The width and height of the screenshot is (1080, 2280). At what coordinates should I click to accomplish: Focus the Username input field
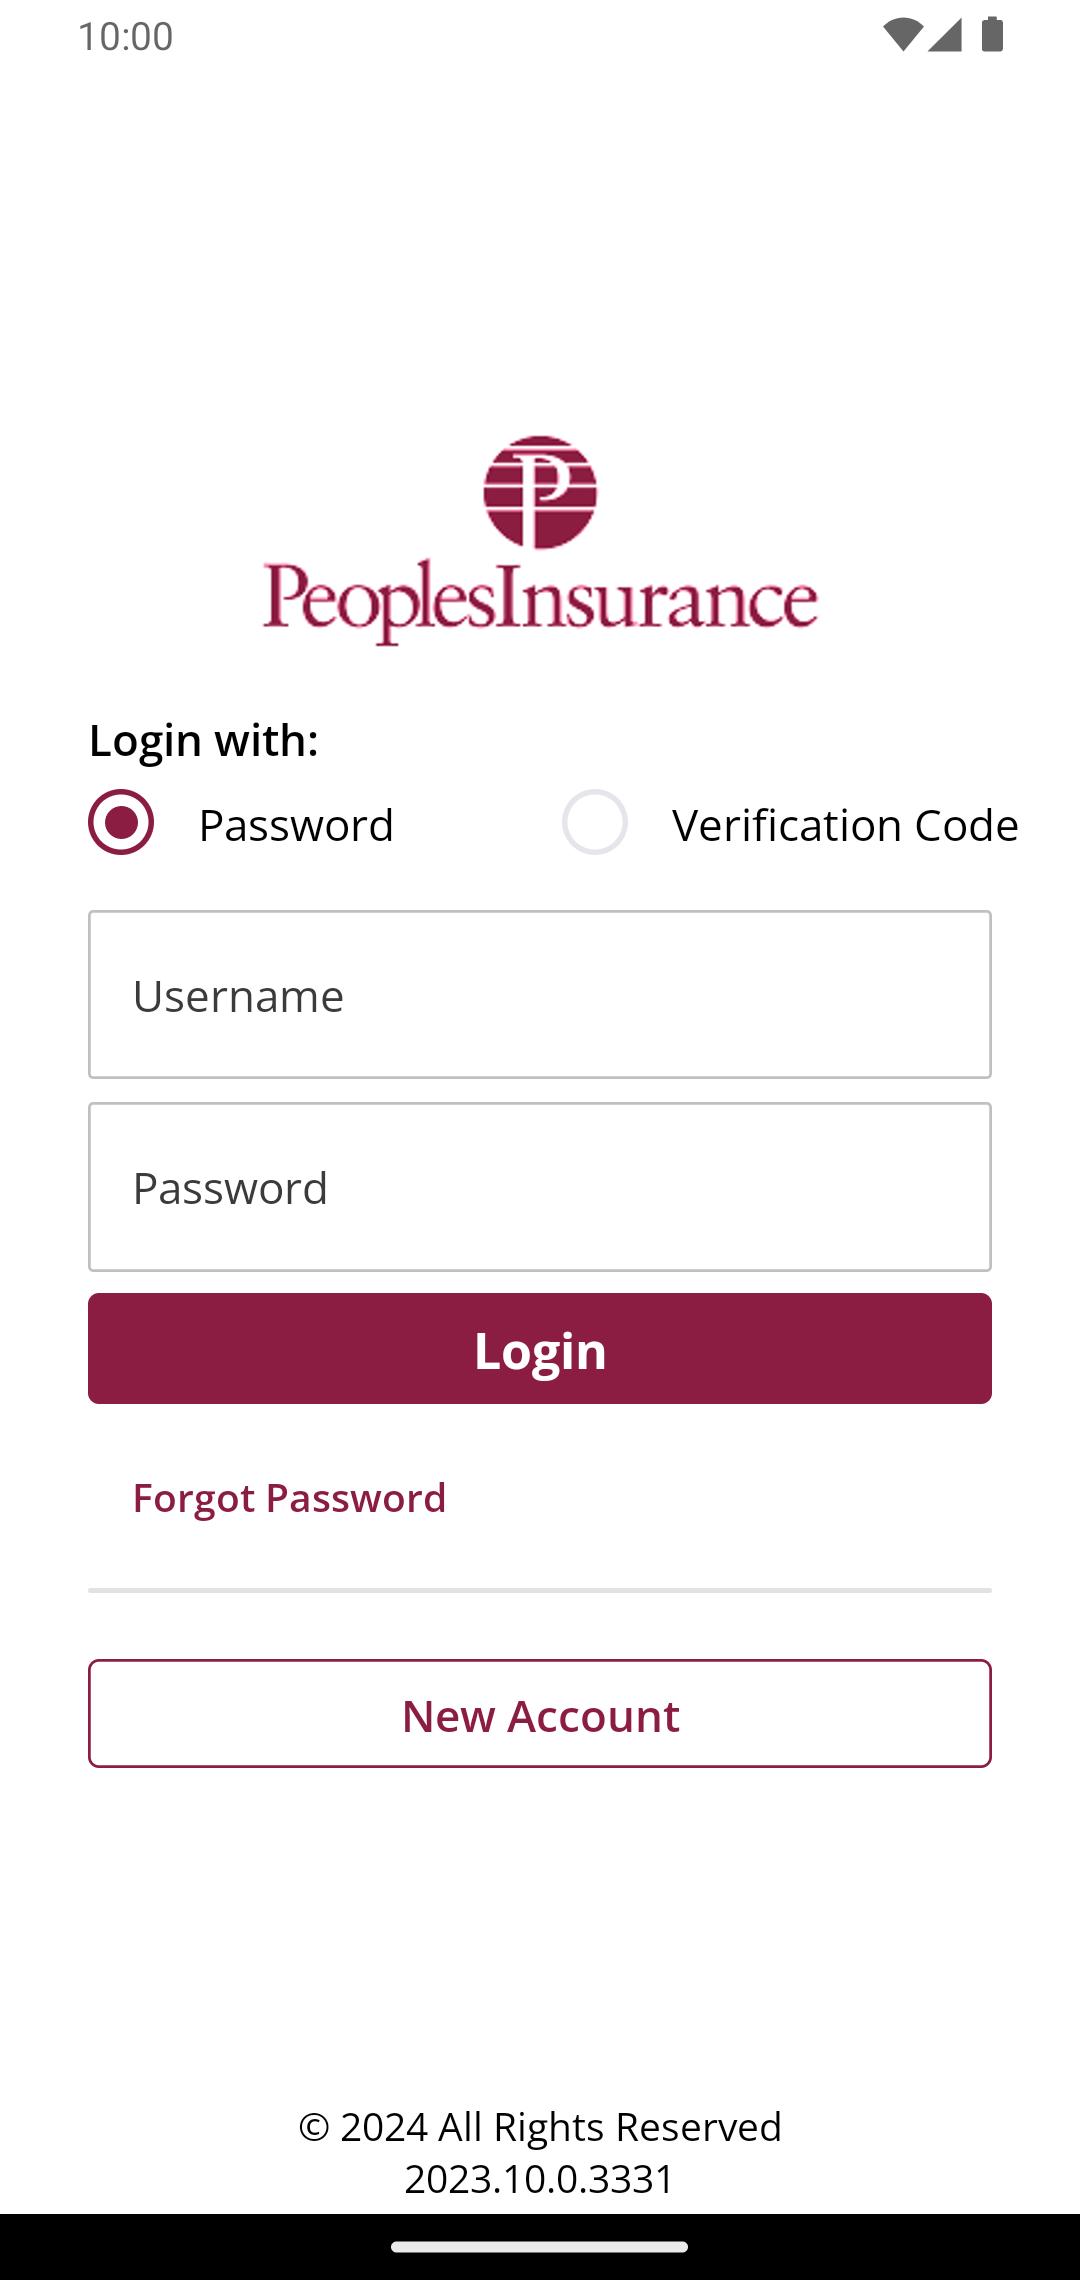pos(540,995)
